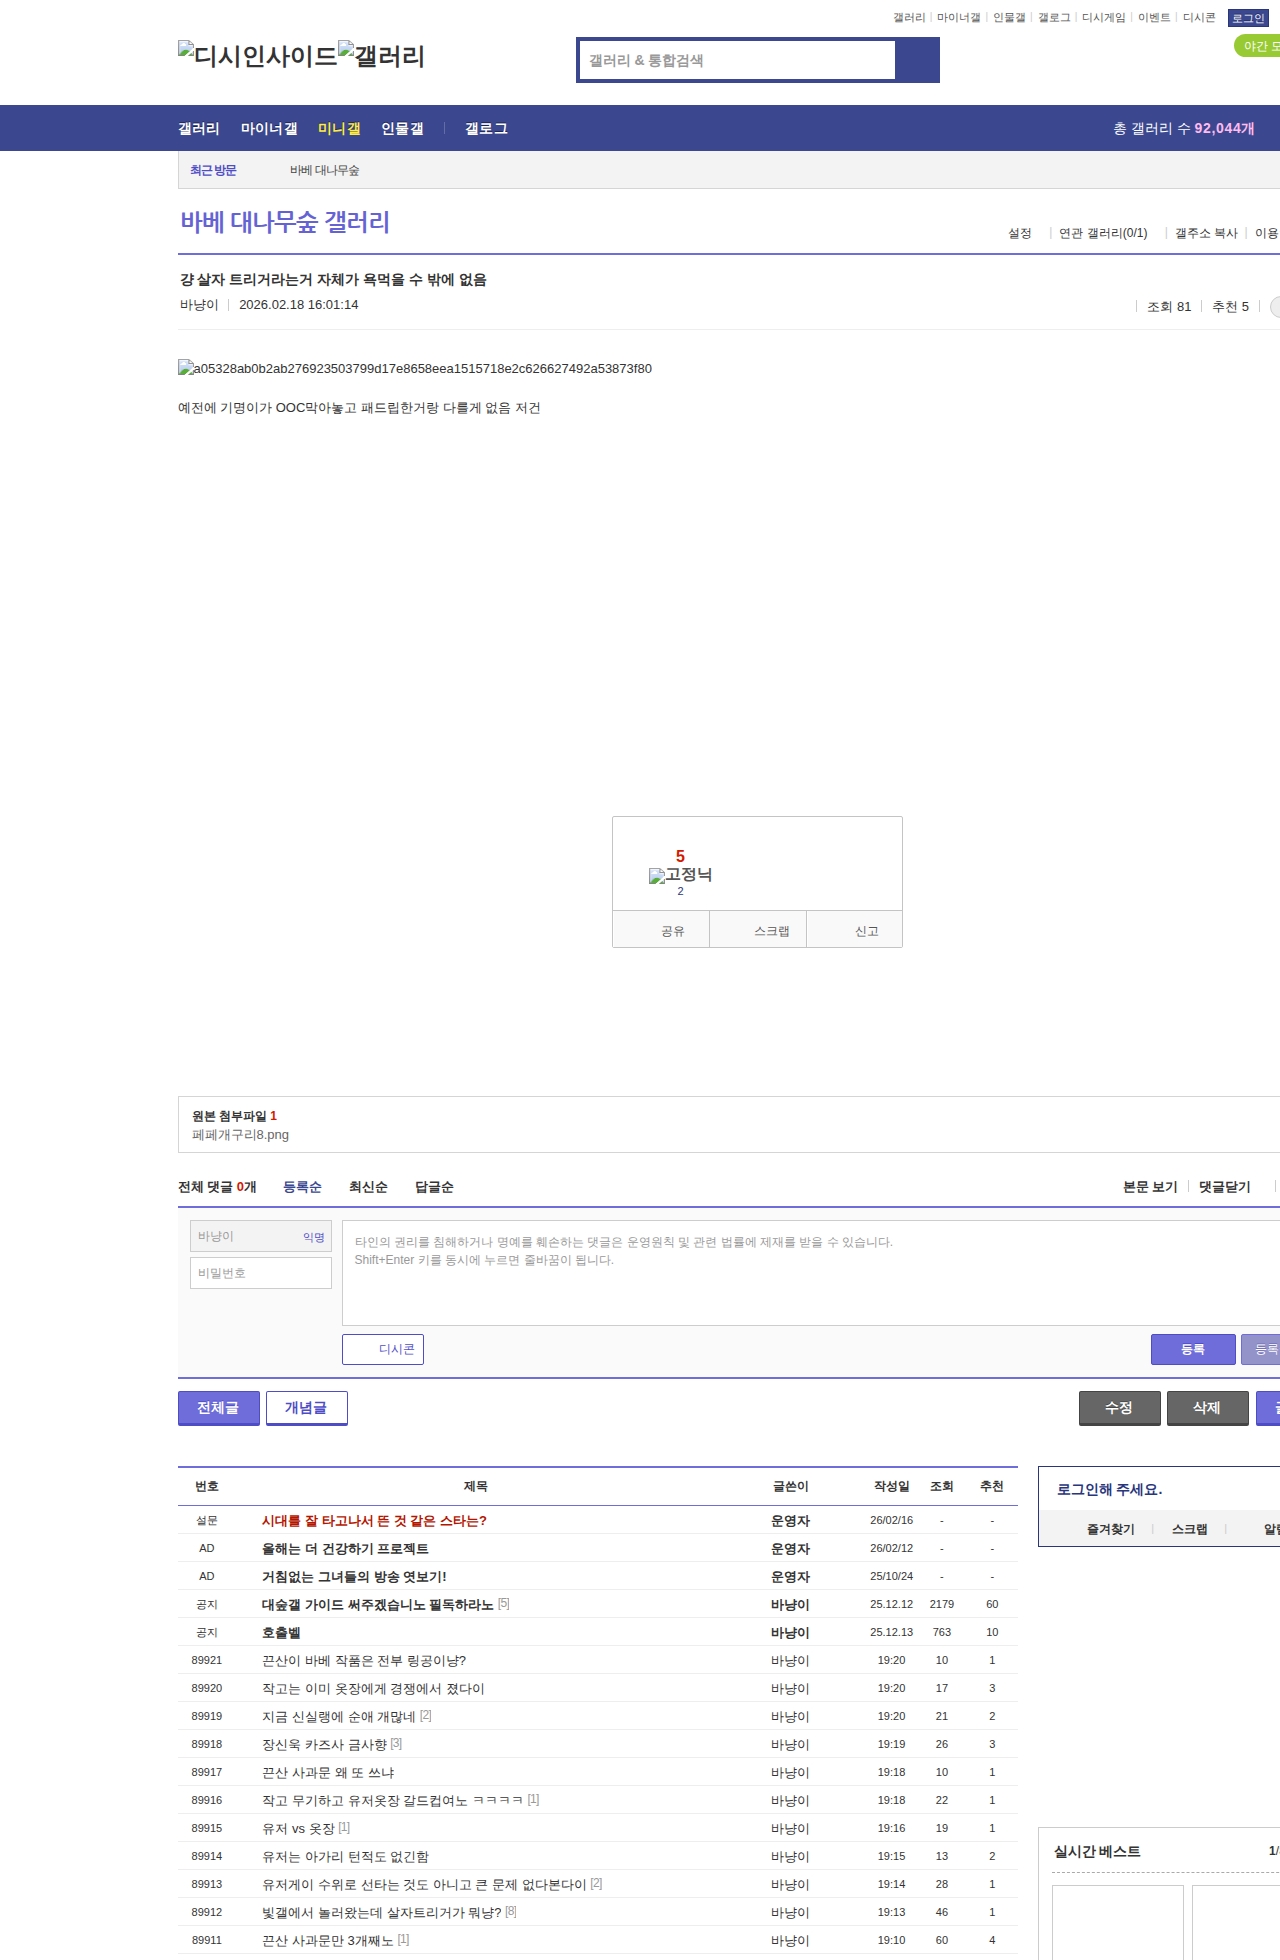Click the 로그인해 주세요. login prompt
This screenshot has width=1280, height=1960.
[x=1110, y=1489]
